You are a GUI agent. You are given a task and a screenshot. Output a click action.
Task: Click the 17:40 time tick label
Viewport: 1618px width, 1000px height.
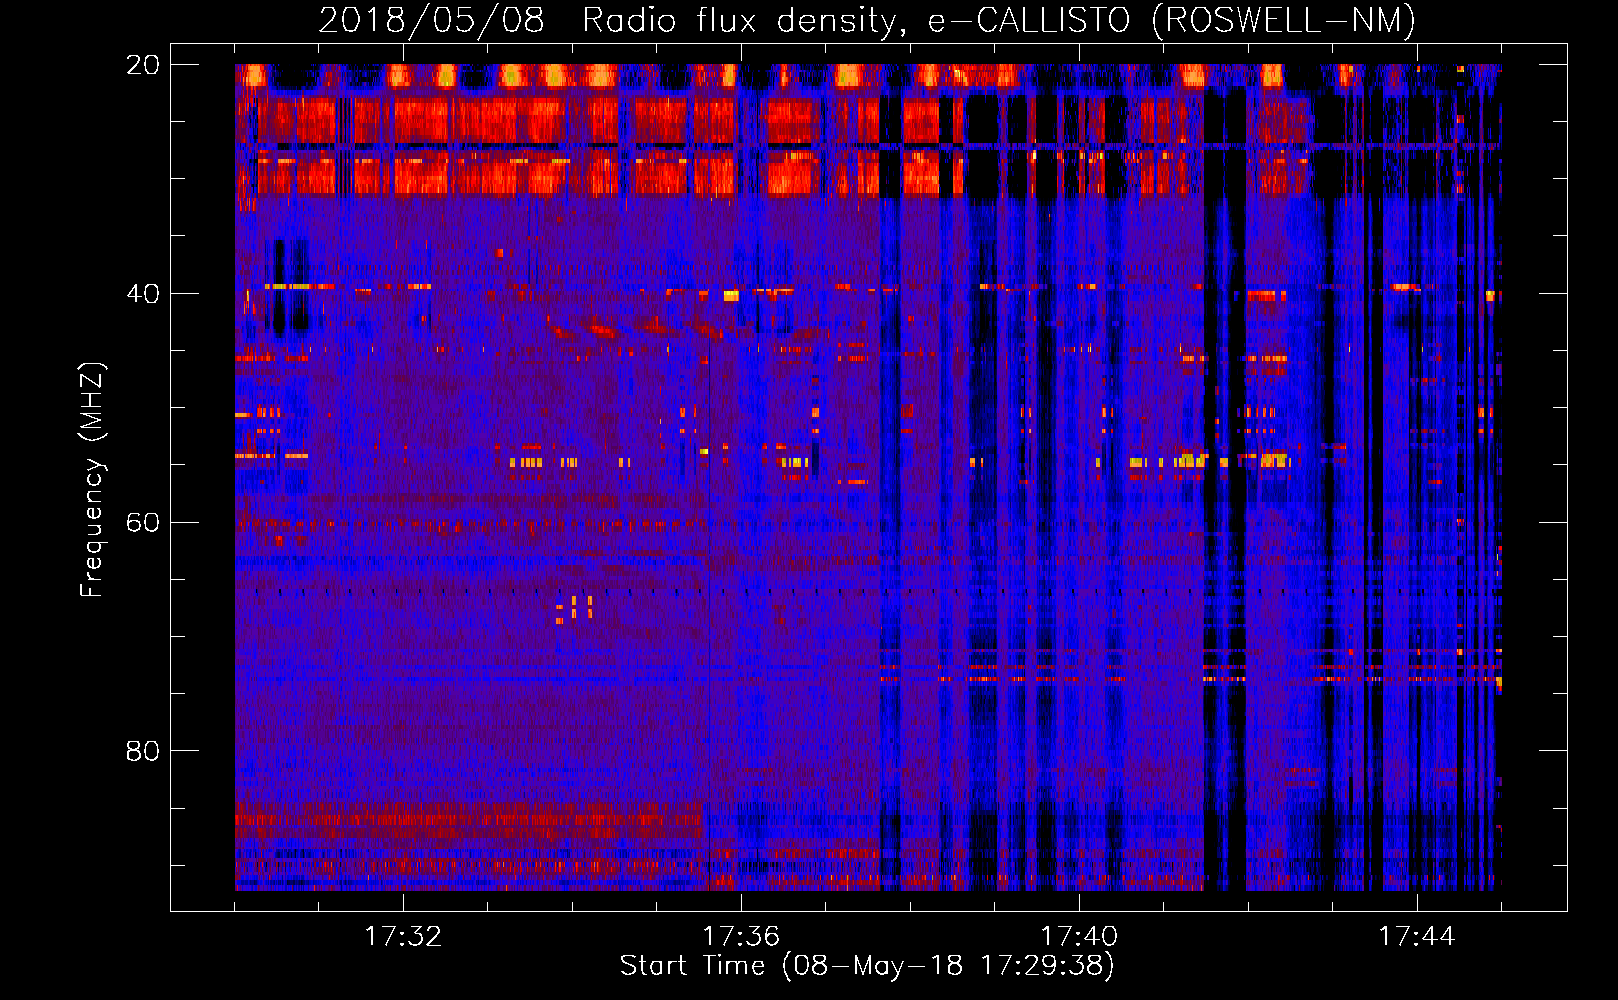click(1079, 937)
